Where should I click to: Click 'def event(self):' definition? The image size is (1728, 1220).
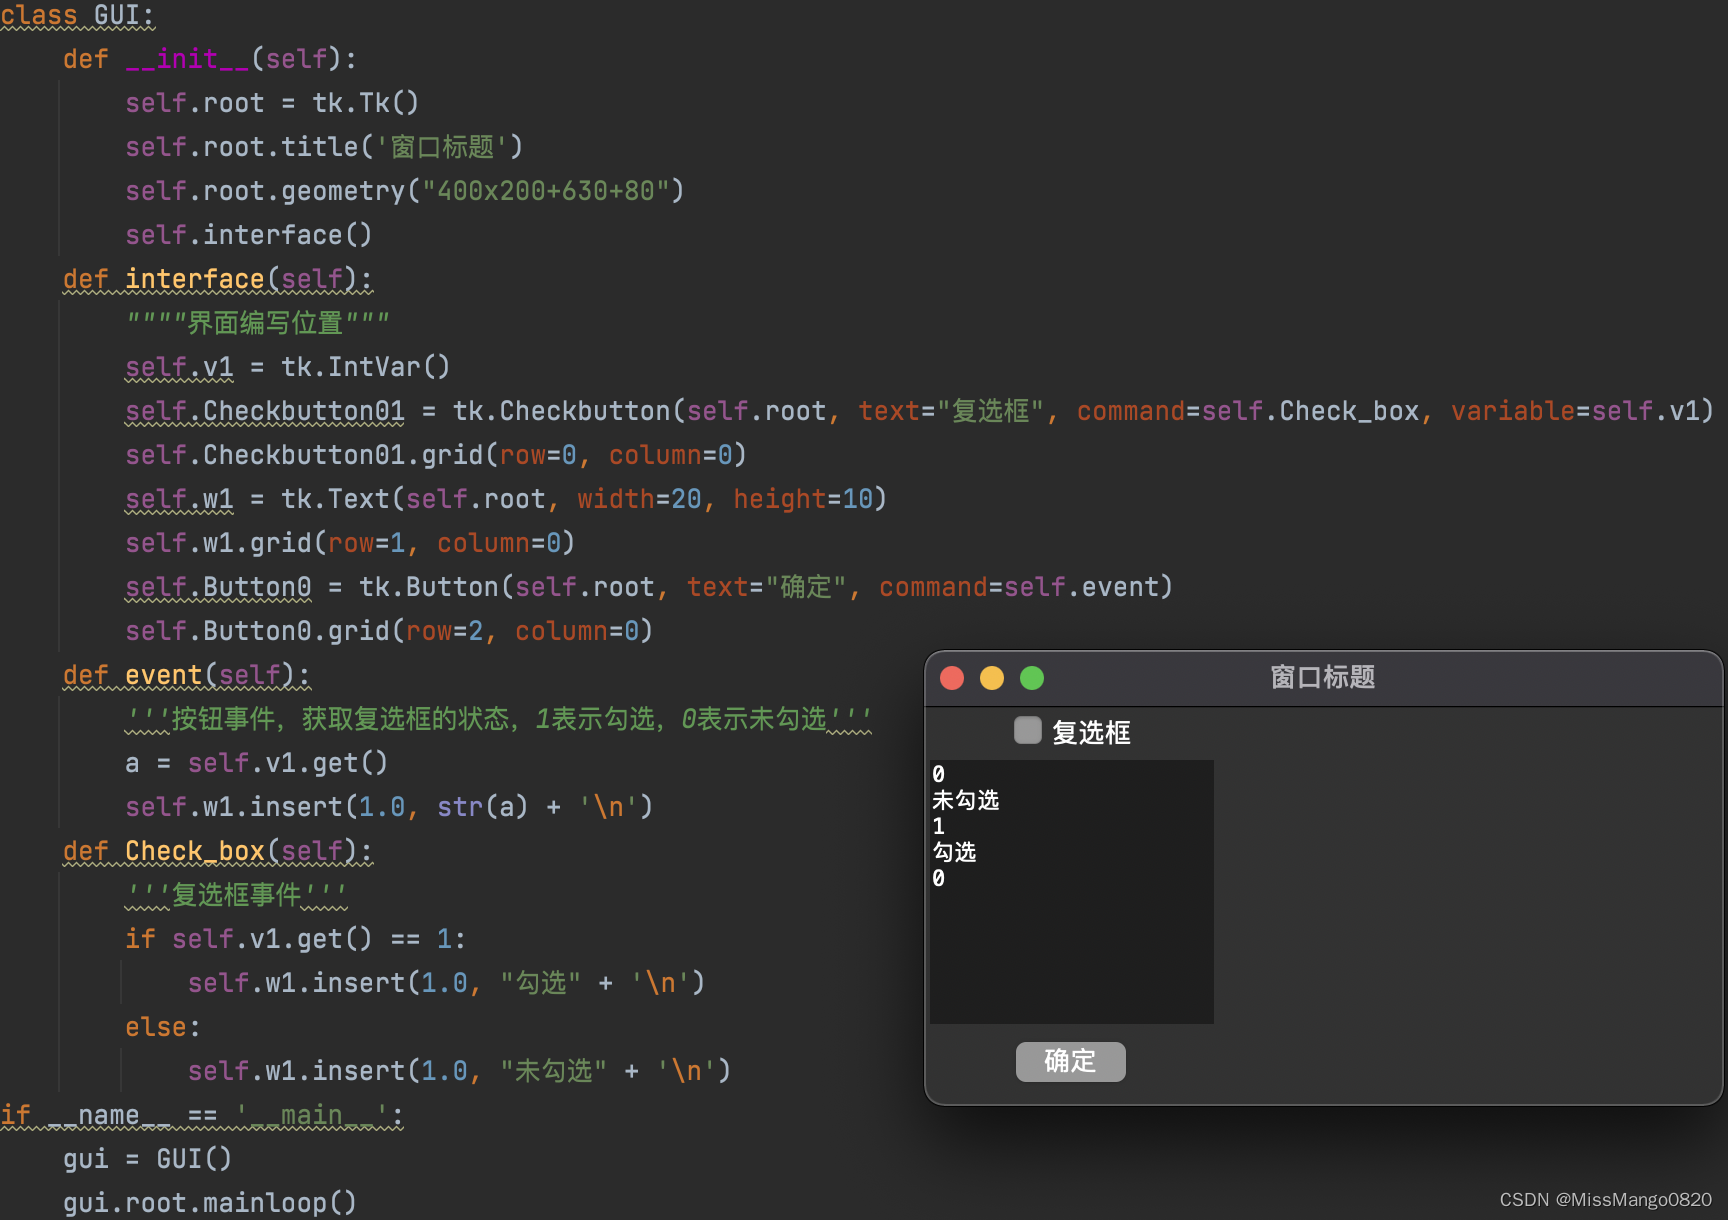point(186,675)
